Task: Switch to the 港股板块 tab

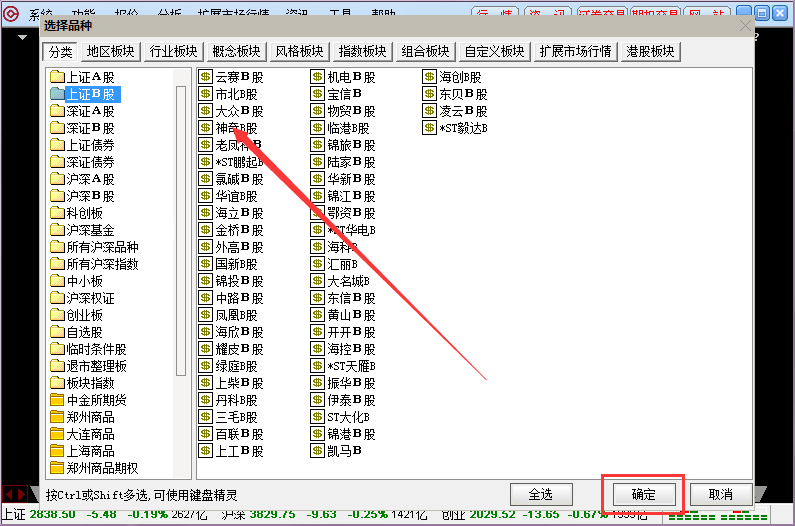Action: click(651, 52)
